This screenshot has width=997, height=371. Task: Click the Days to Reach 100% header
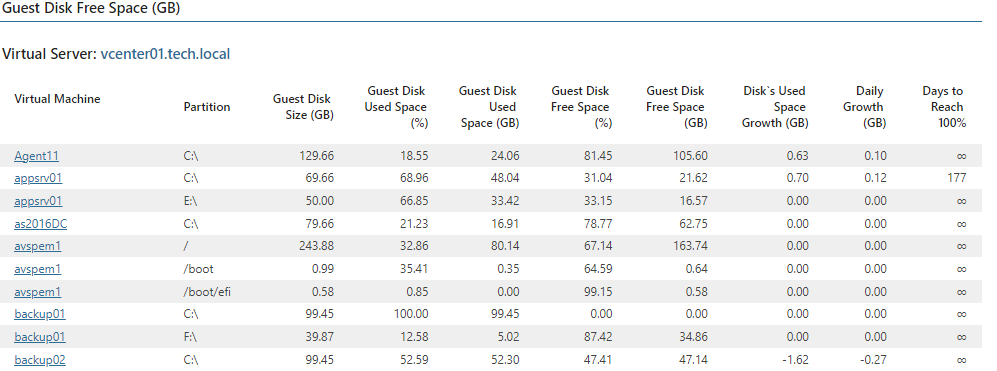tap(944, 107)
